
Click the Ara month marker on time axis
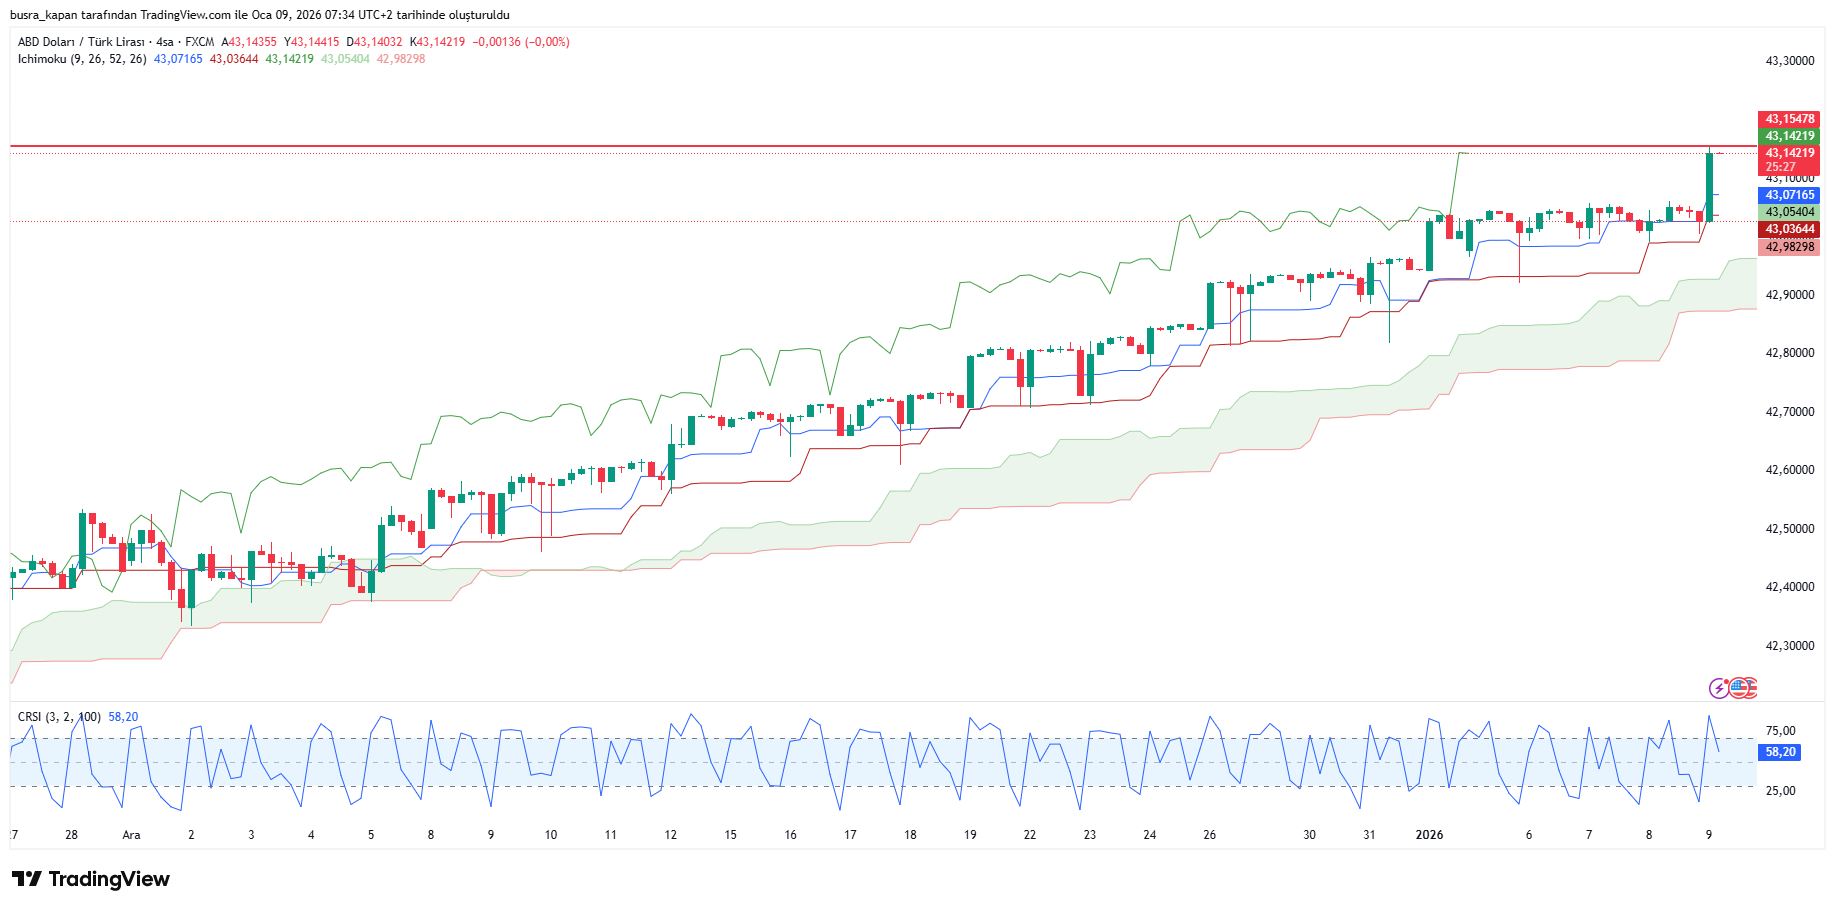point(131,835)
